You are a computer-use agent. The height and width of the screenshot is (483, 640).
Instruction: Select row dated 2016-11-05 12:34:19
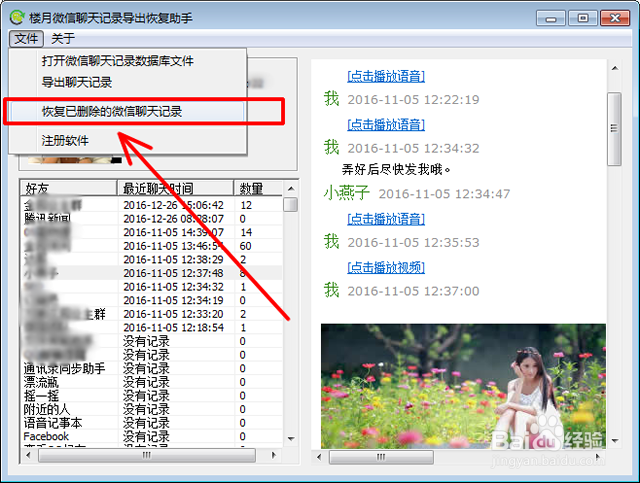pyautogui.click(x=151, y=300)
